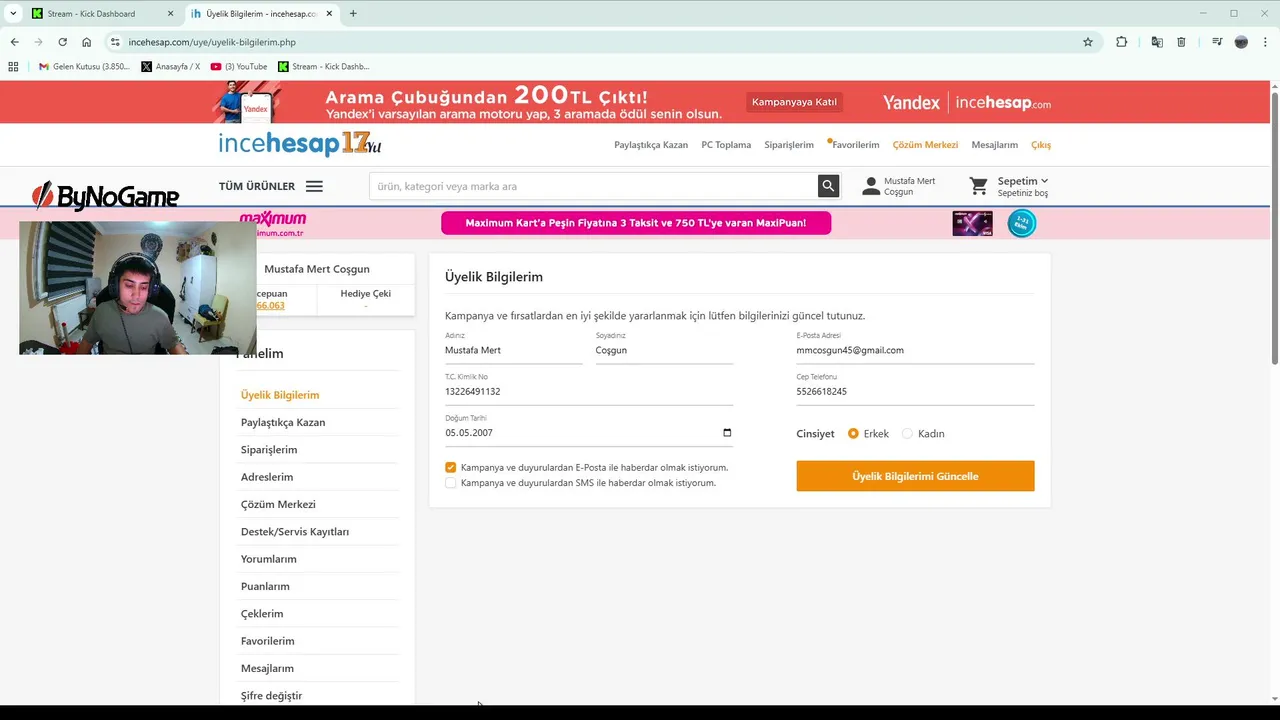Click the Adınız name field
This screenshot has width=1280, height=720.
coord(513,350)
